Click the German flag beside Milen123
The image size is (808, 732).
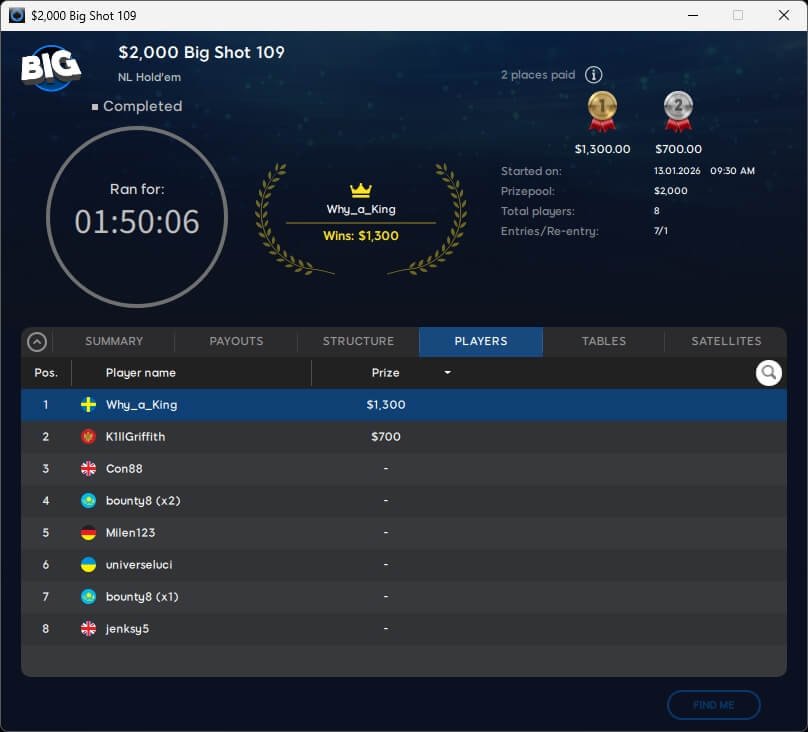88,533
